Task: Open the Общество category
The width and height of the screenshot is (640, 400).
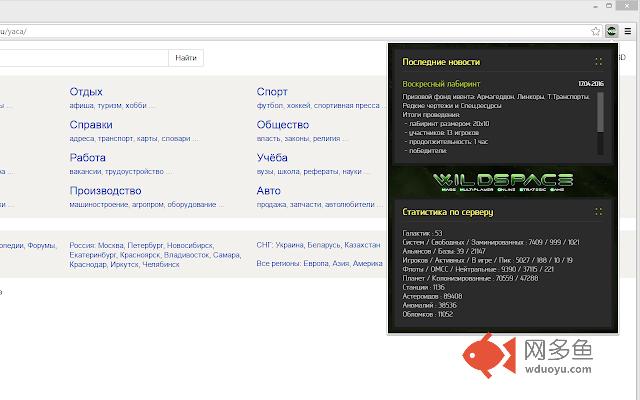Action: [x=282, y=124]
